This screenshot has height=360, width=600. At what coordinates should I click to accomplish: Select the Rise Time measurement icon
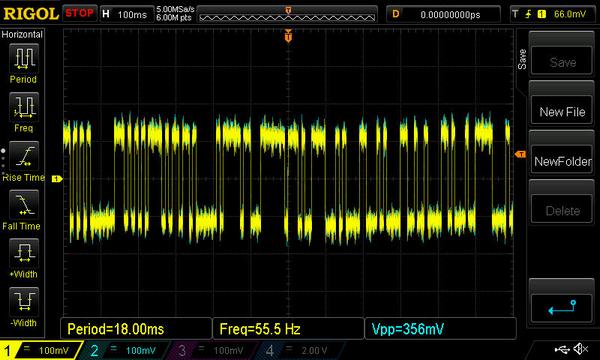[24, 156]
